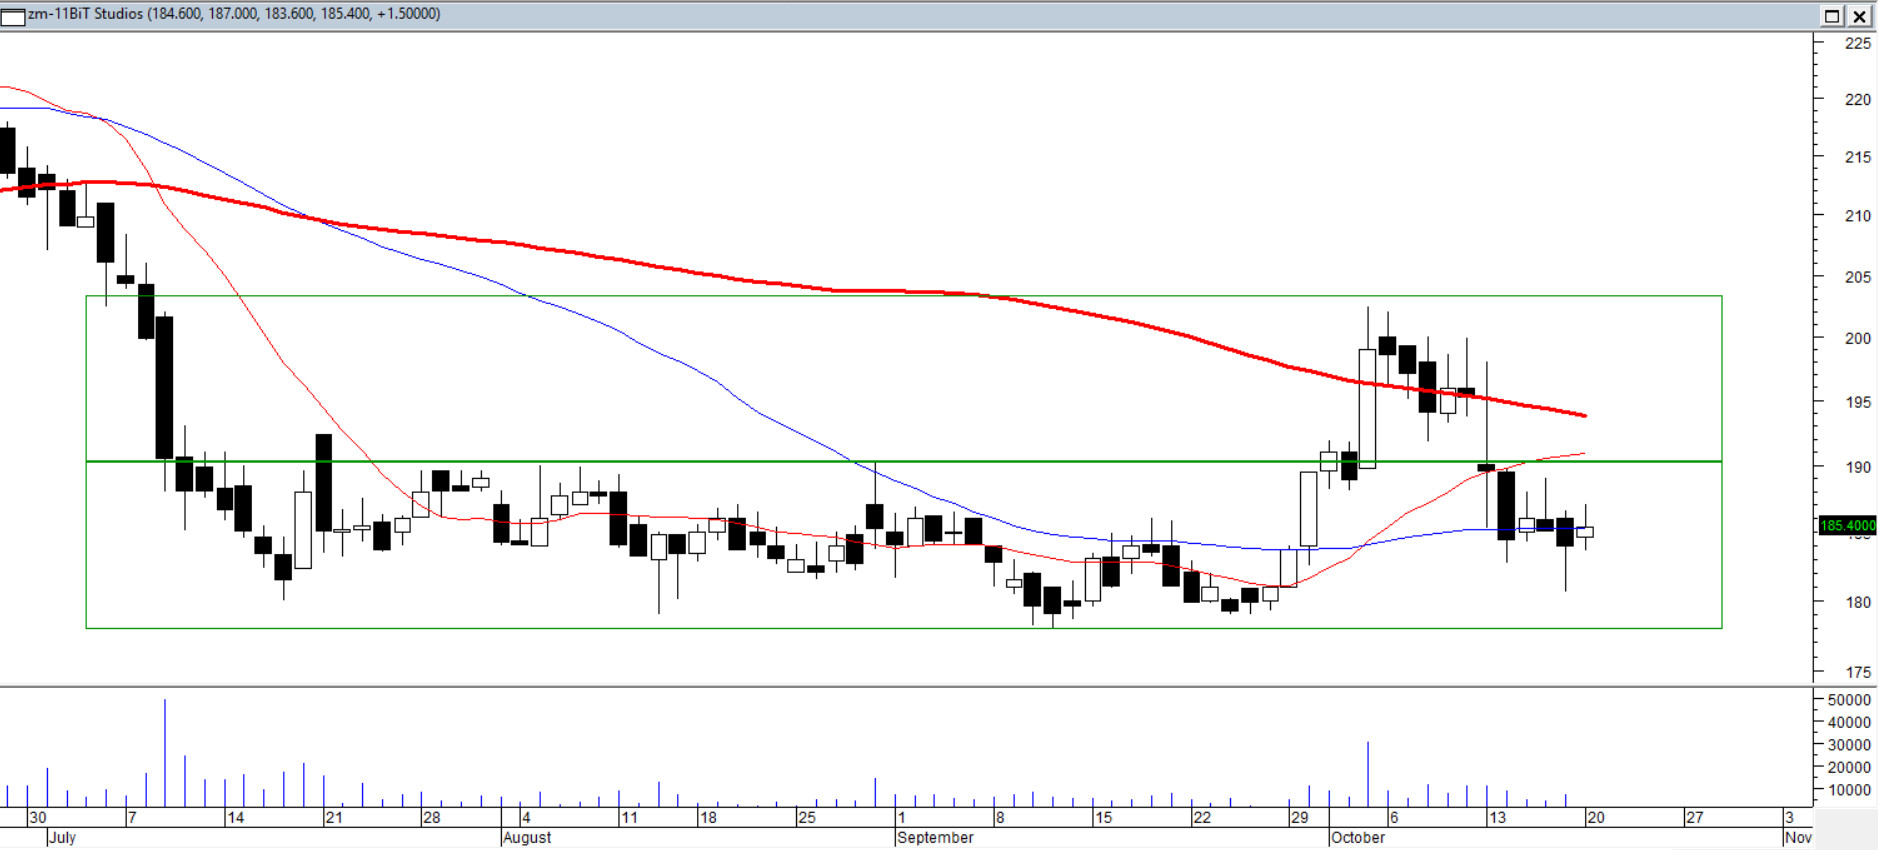The height and width of the screenshot is (850, 1878).
Task: Click the 175 price axis label
Action: click(1857, 672)
